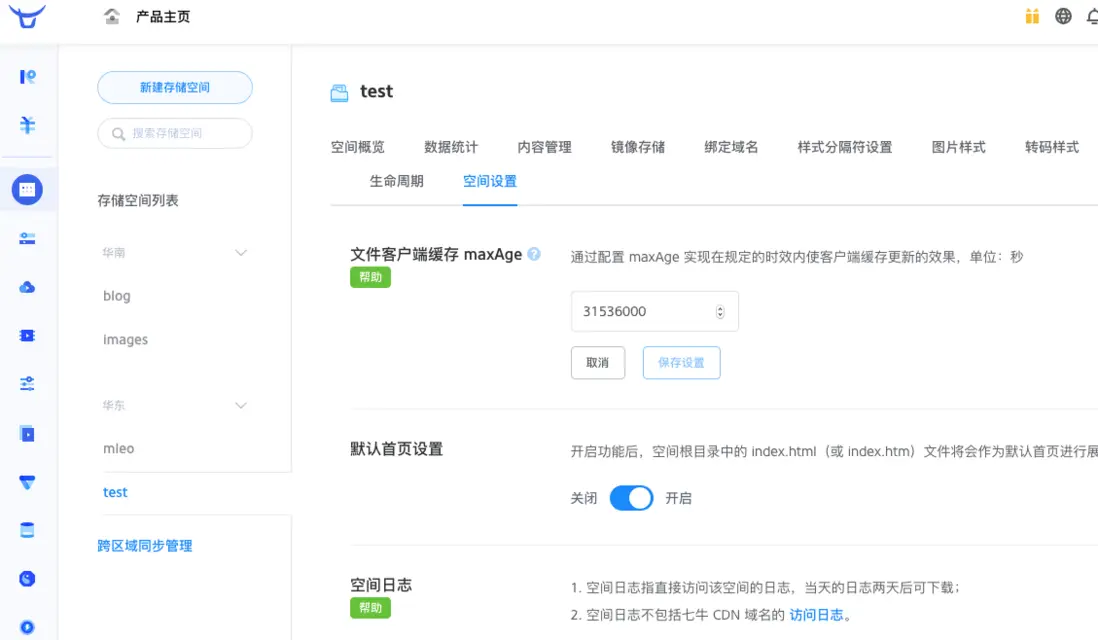Select the blog bucket
Viewport: 1098px width, 640px height.
pos(117,296)
